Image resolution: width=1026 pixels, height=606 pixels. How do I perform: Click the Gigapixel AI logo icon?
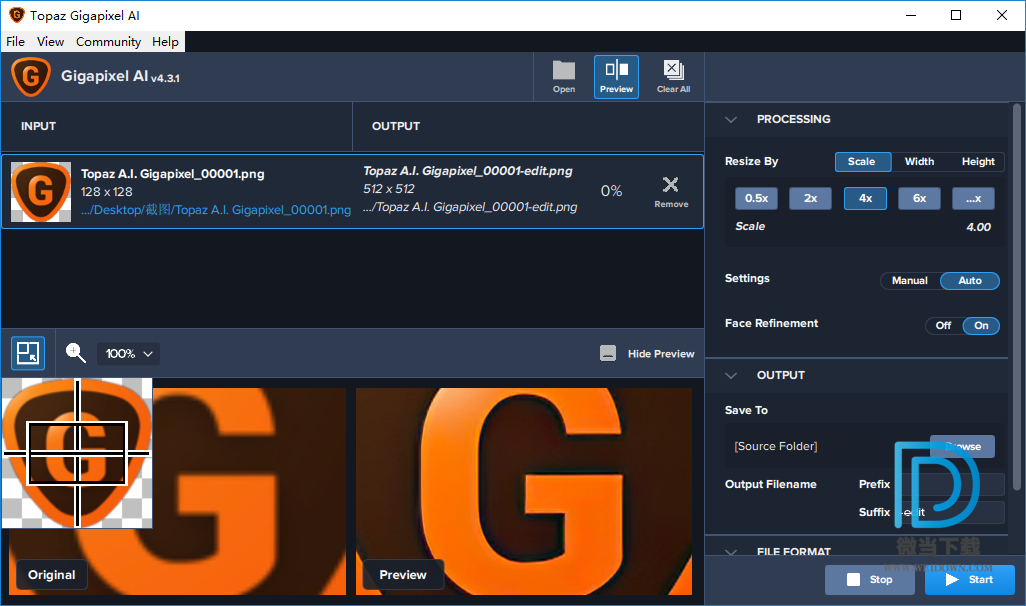31,77
